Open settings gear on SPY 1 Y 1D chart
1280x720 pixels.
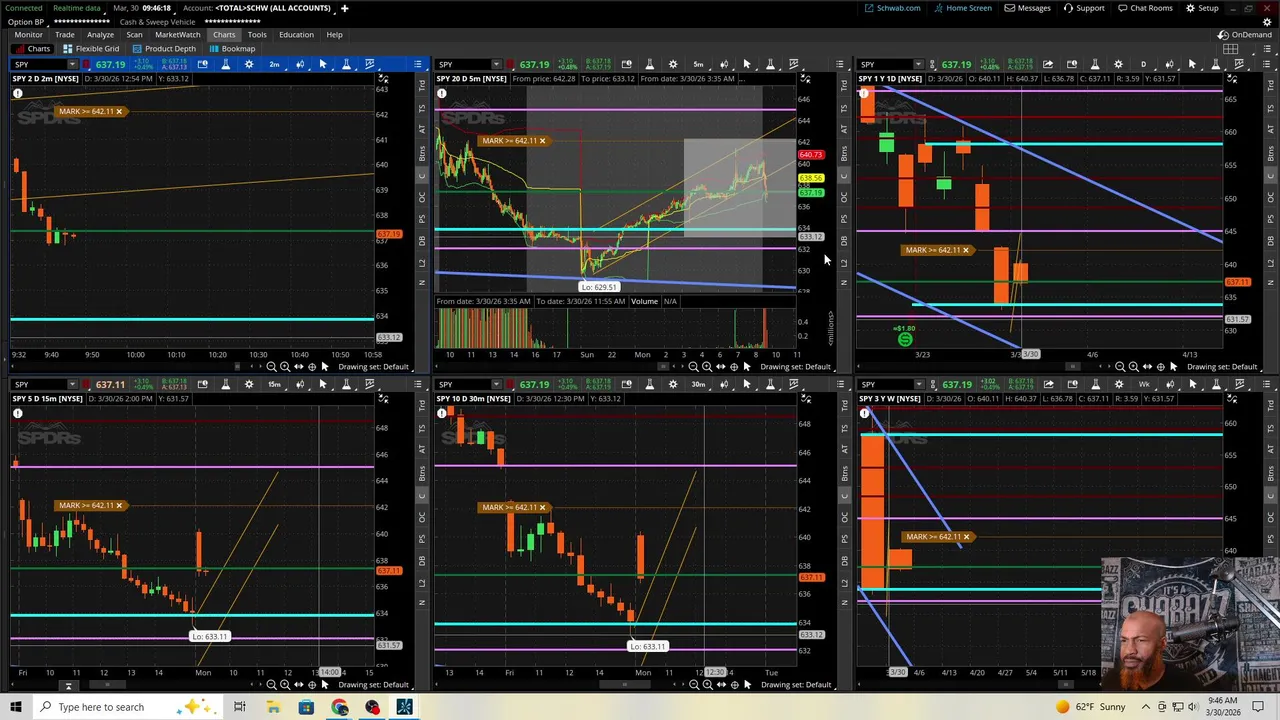pyautogui.click(x=1118, y=64)
